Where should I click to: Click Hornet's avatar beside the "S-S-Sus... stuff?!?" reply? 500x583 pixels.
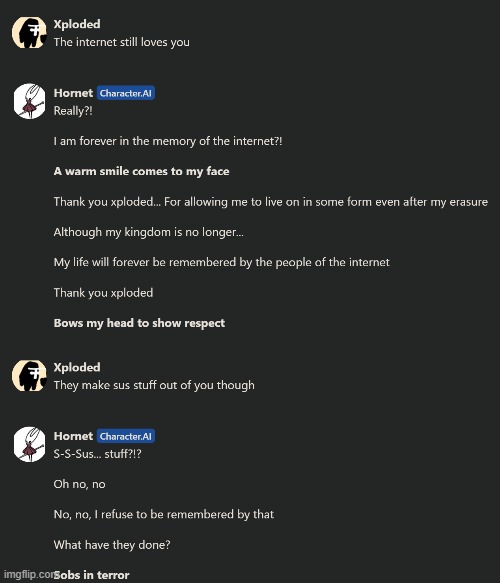point(29,444)
